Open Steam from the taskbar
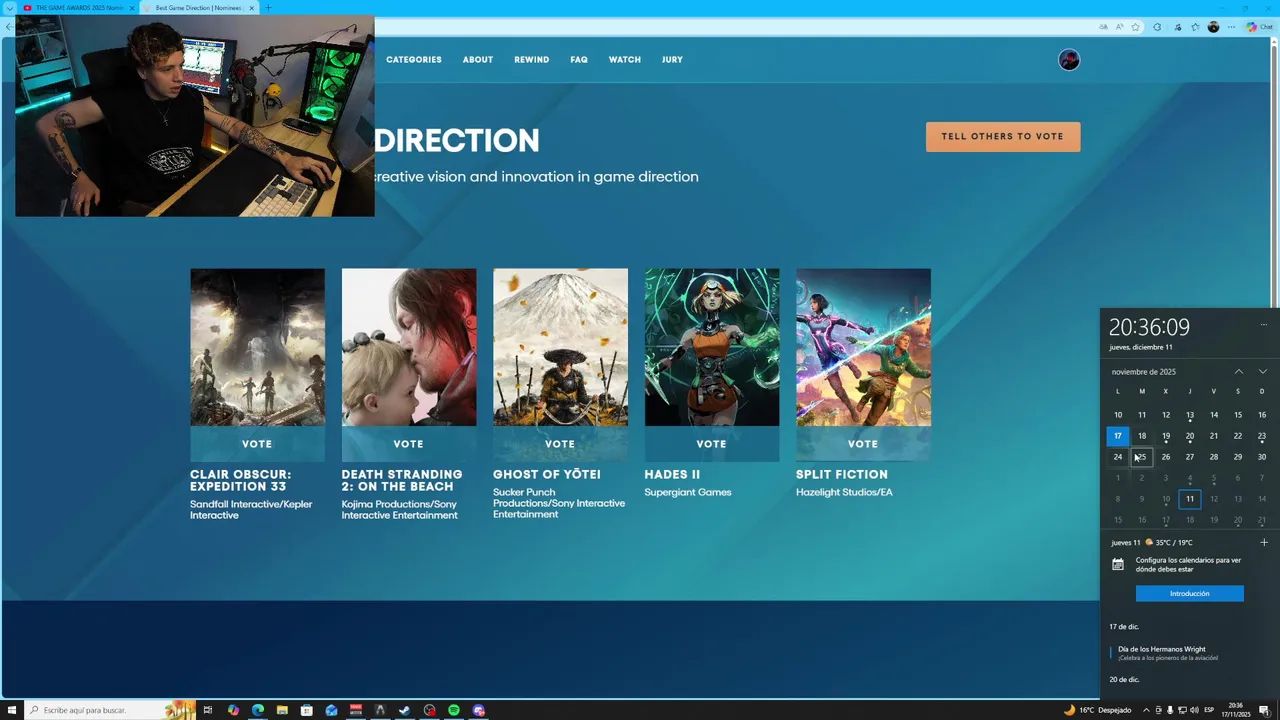Viewport: 1280px width, 720px height. click(405, 710)
